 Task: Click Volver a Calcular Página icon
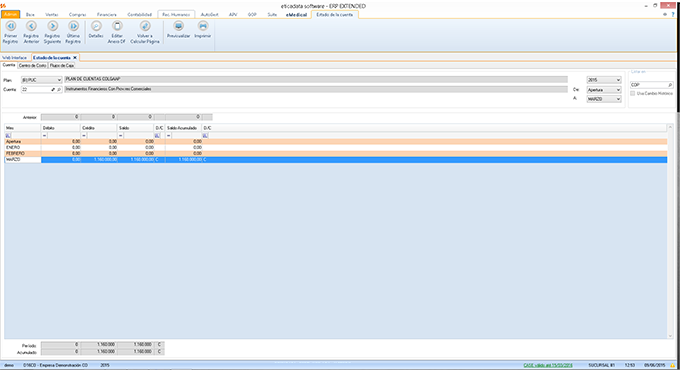145,26
